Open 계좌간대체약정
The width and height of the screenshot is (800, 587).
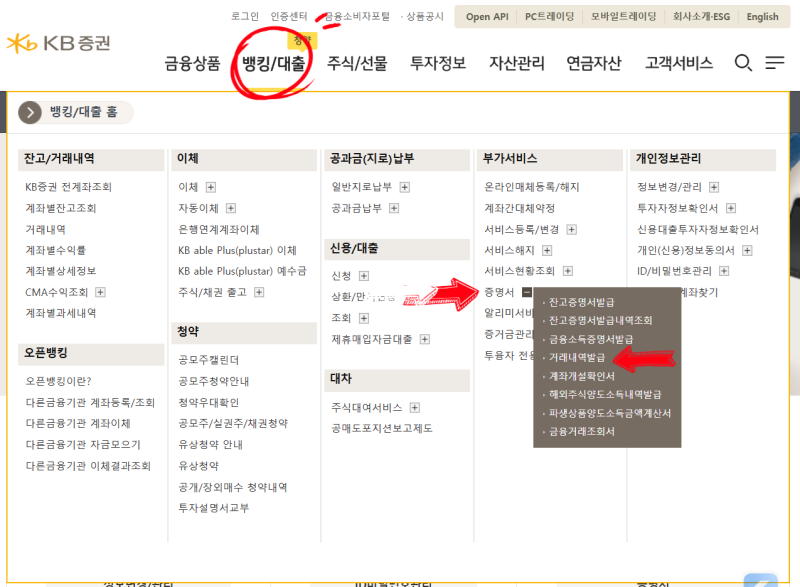coord(519,208)
